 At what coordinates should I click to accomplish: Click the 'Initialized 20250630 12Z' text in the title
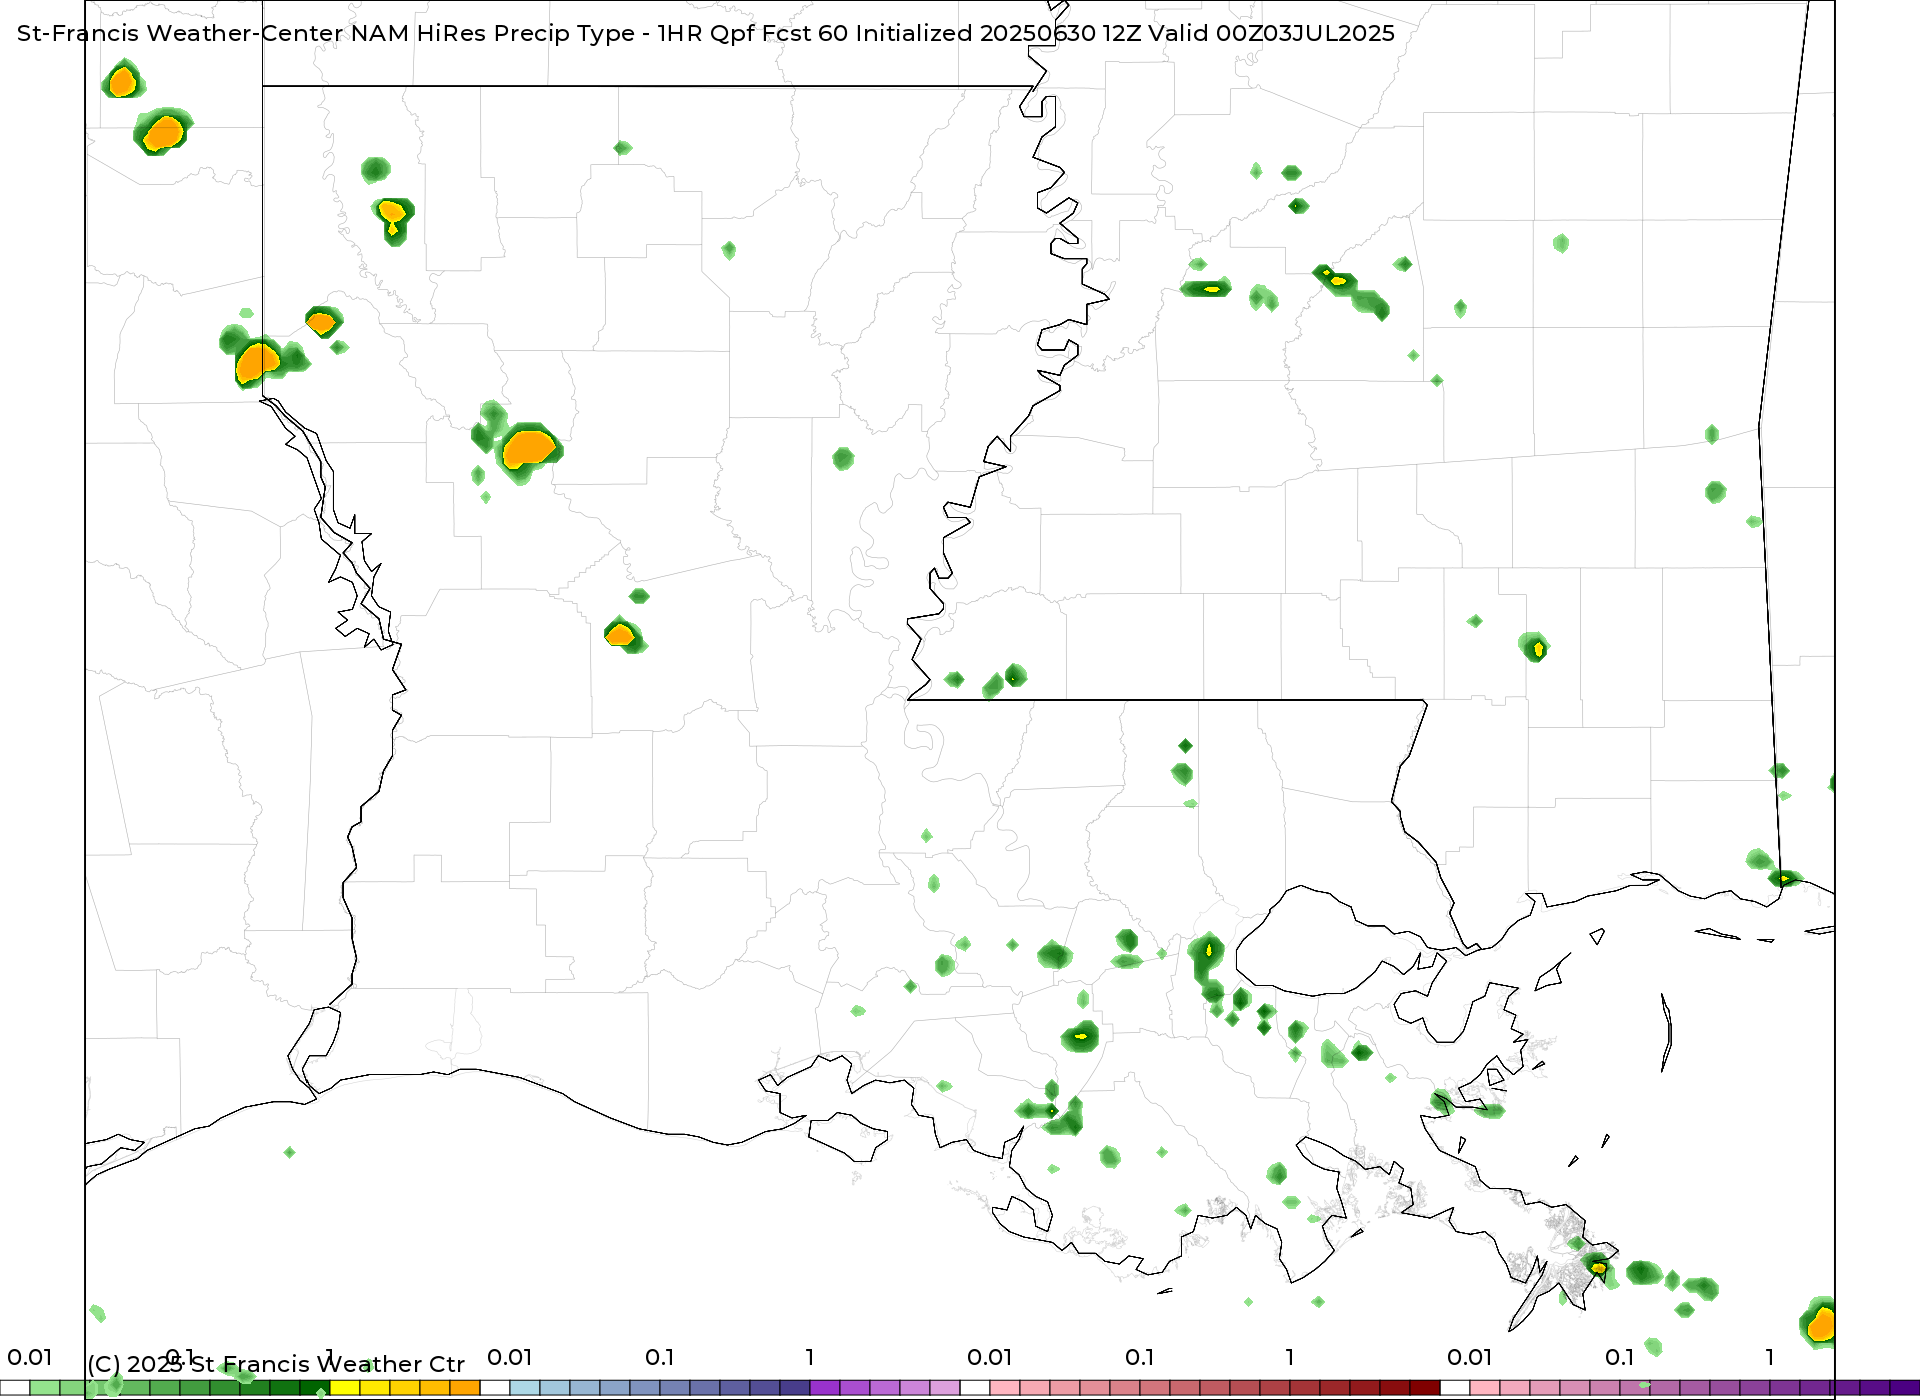pos(998,33)
